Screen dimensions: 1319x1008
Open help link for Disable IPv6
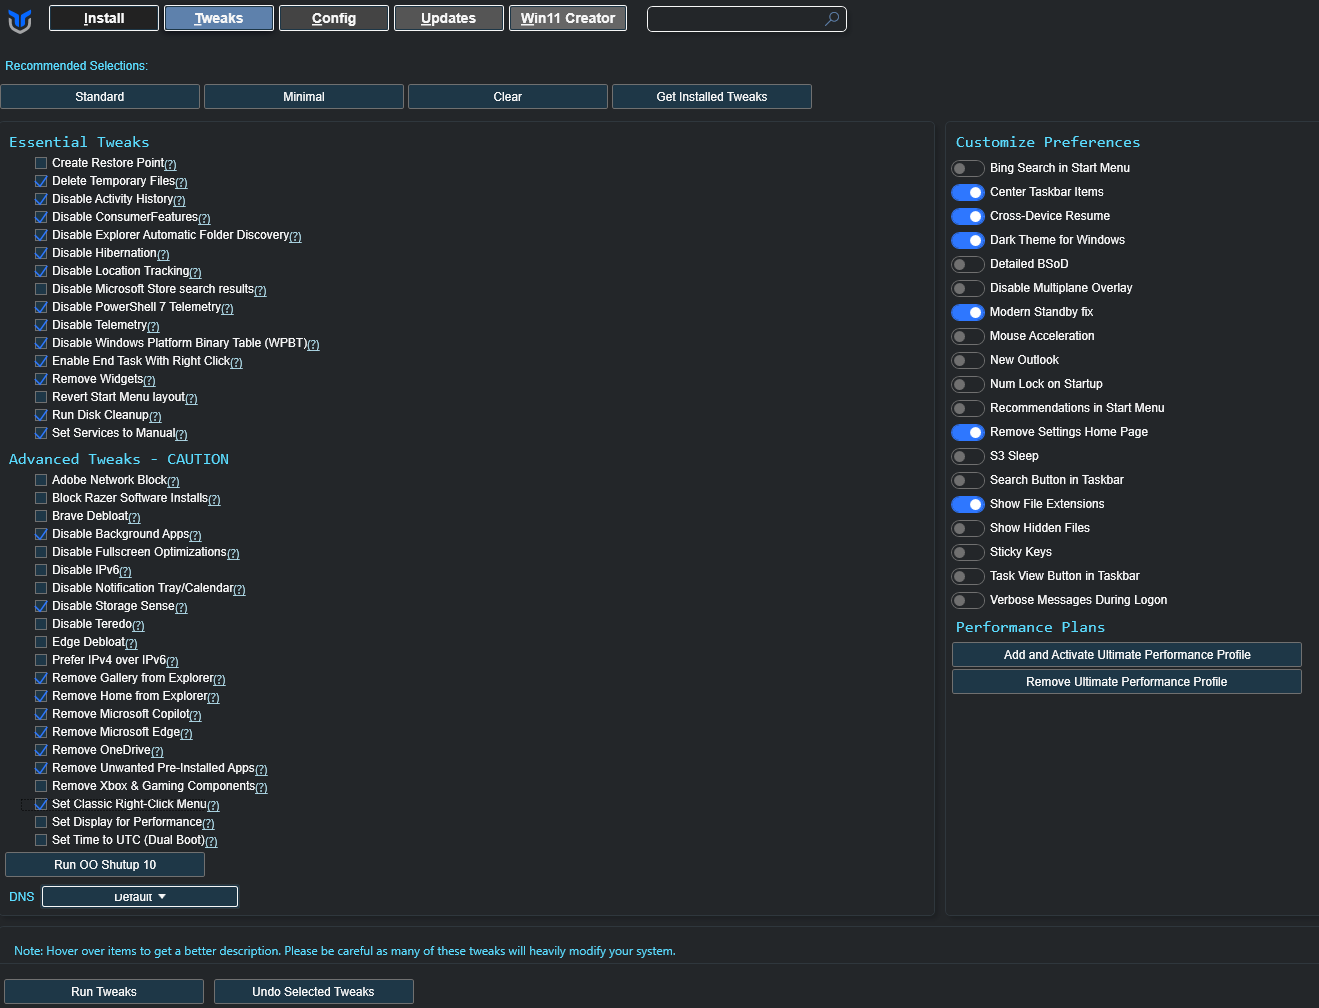click(125, 572)
